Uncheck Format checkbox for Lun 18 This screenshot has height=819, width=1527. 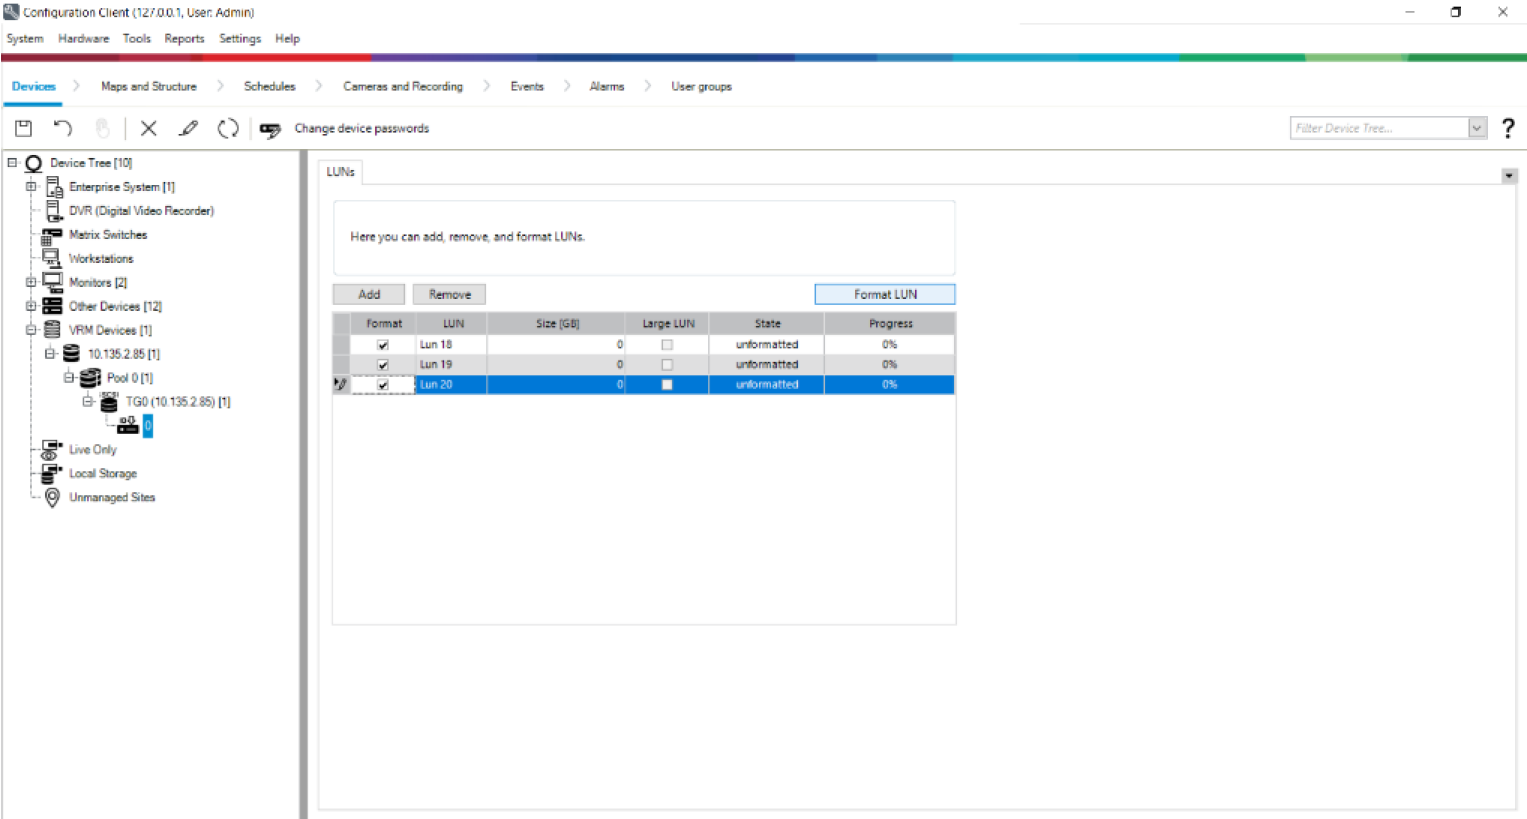pos(383,345)
